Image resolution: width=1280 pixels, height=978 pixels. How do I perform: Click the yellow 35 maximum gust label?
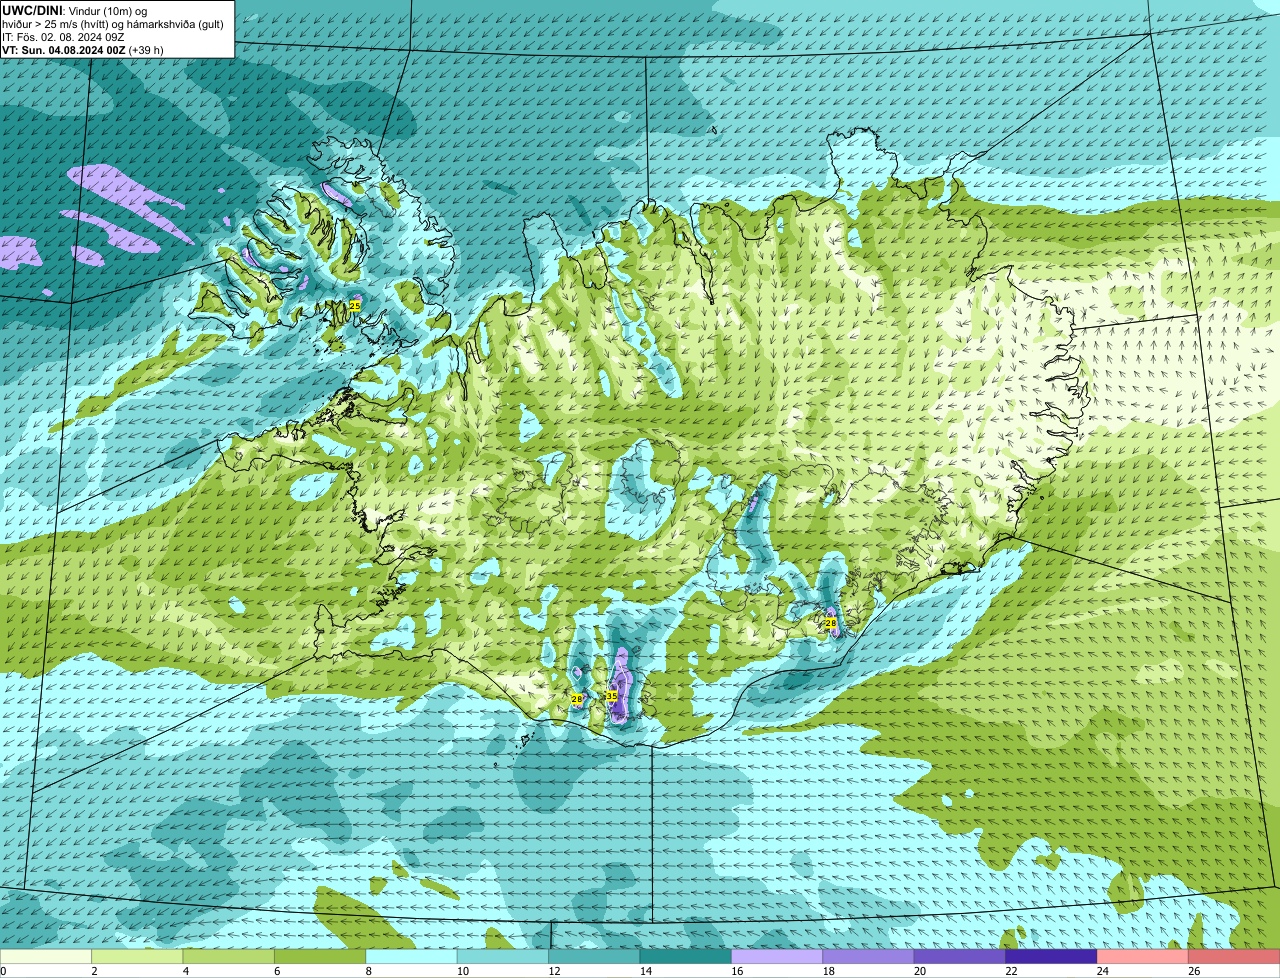tap(611, 696)
